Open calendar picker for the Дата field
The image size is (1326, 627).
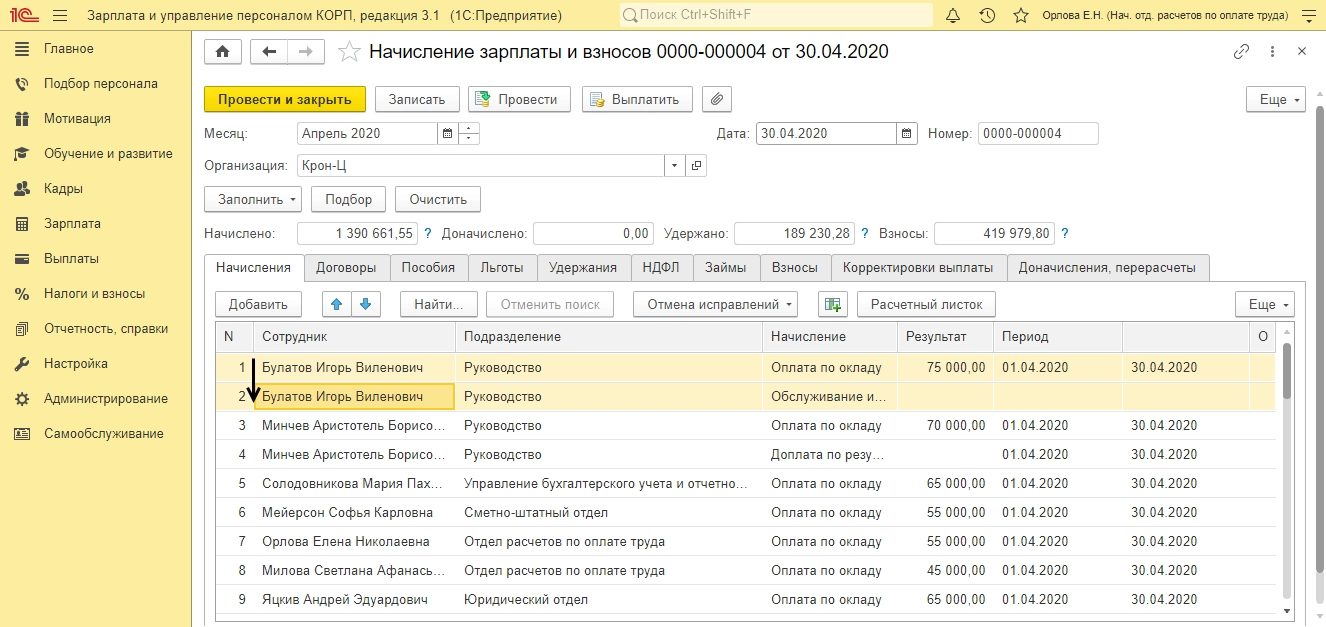click(907, 133)
